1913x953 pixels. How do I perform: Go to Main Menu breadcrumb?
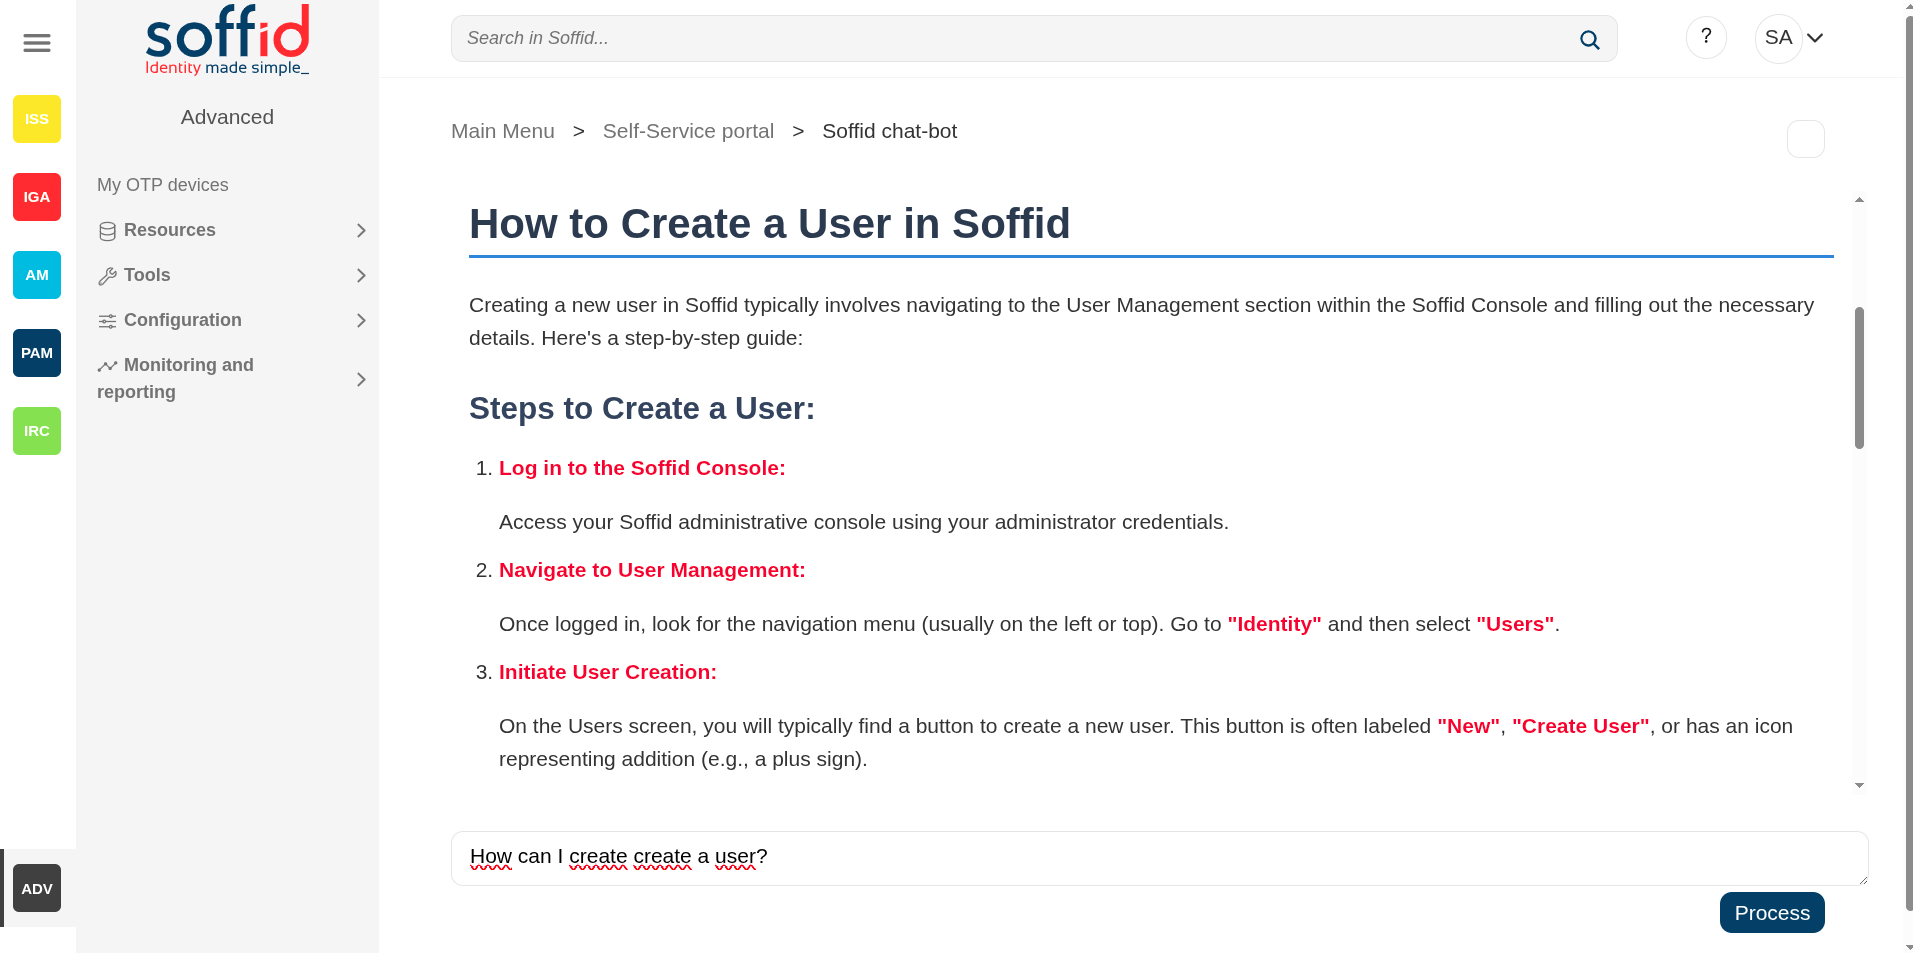pyautogui.click(x=502, y=131)
